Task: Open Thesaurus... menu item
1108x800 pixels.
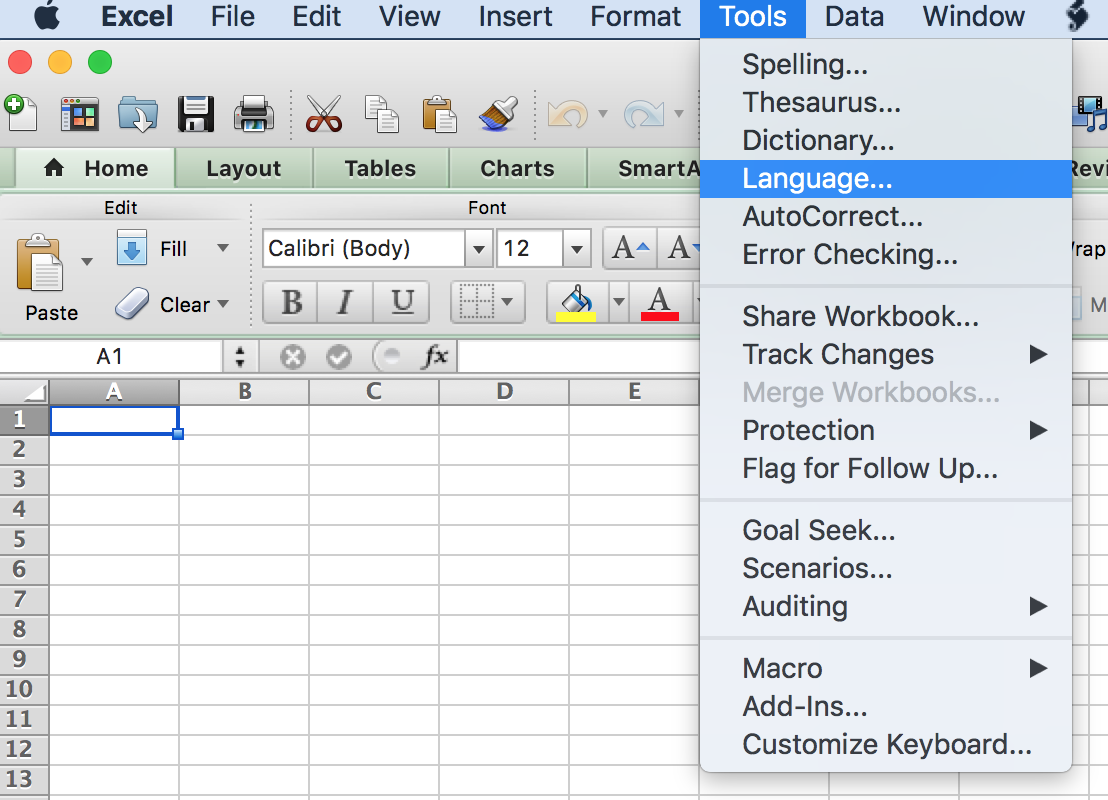Action: point(885,102)
